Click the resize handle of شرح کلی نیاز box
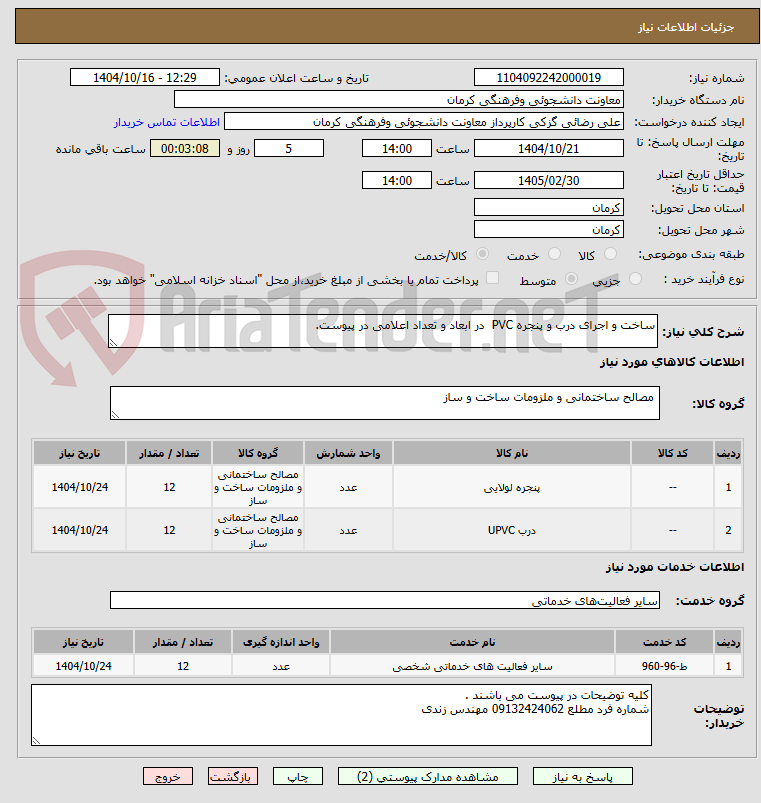Viewport: 761px width, 803px height. (x=114, y=343)
